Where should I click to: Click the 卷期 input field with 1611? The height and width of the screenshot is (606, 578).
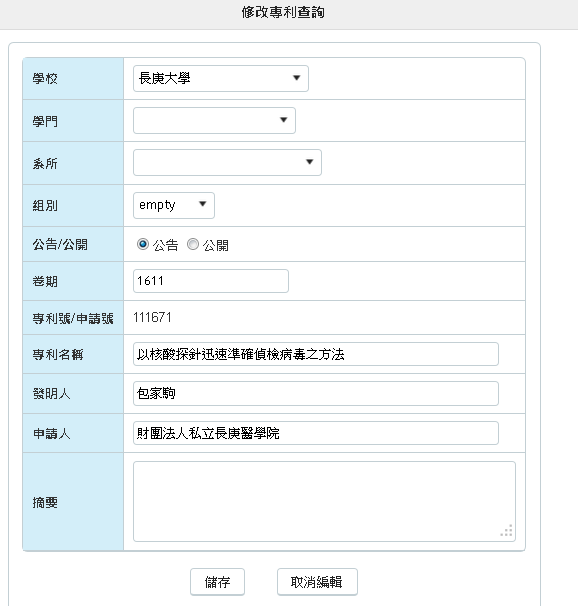coord(211,281)
